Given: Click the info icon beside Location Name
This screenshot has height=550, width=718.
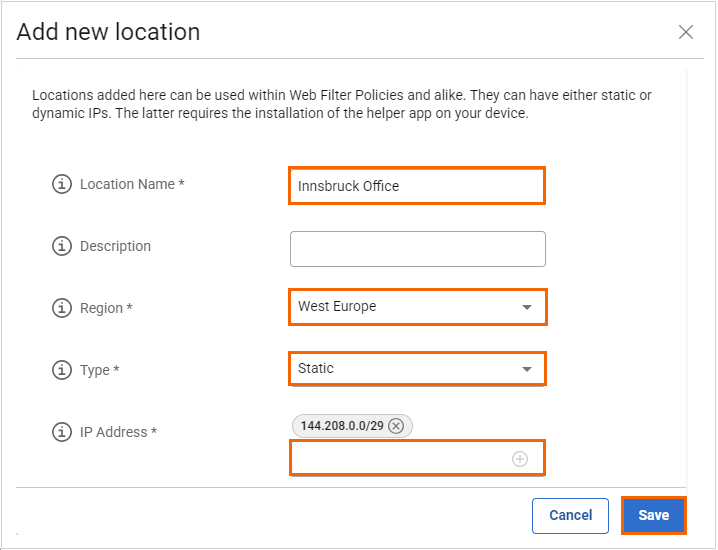Looking at the screenshot, I should coord(63,184).
